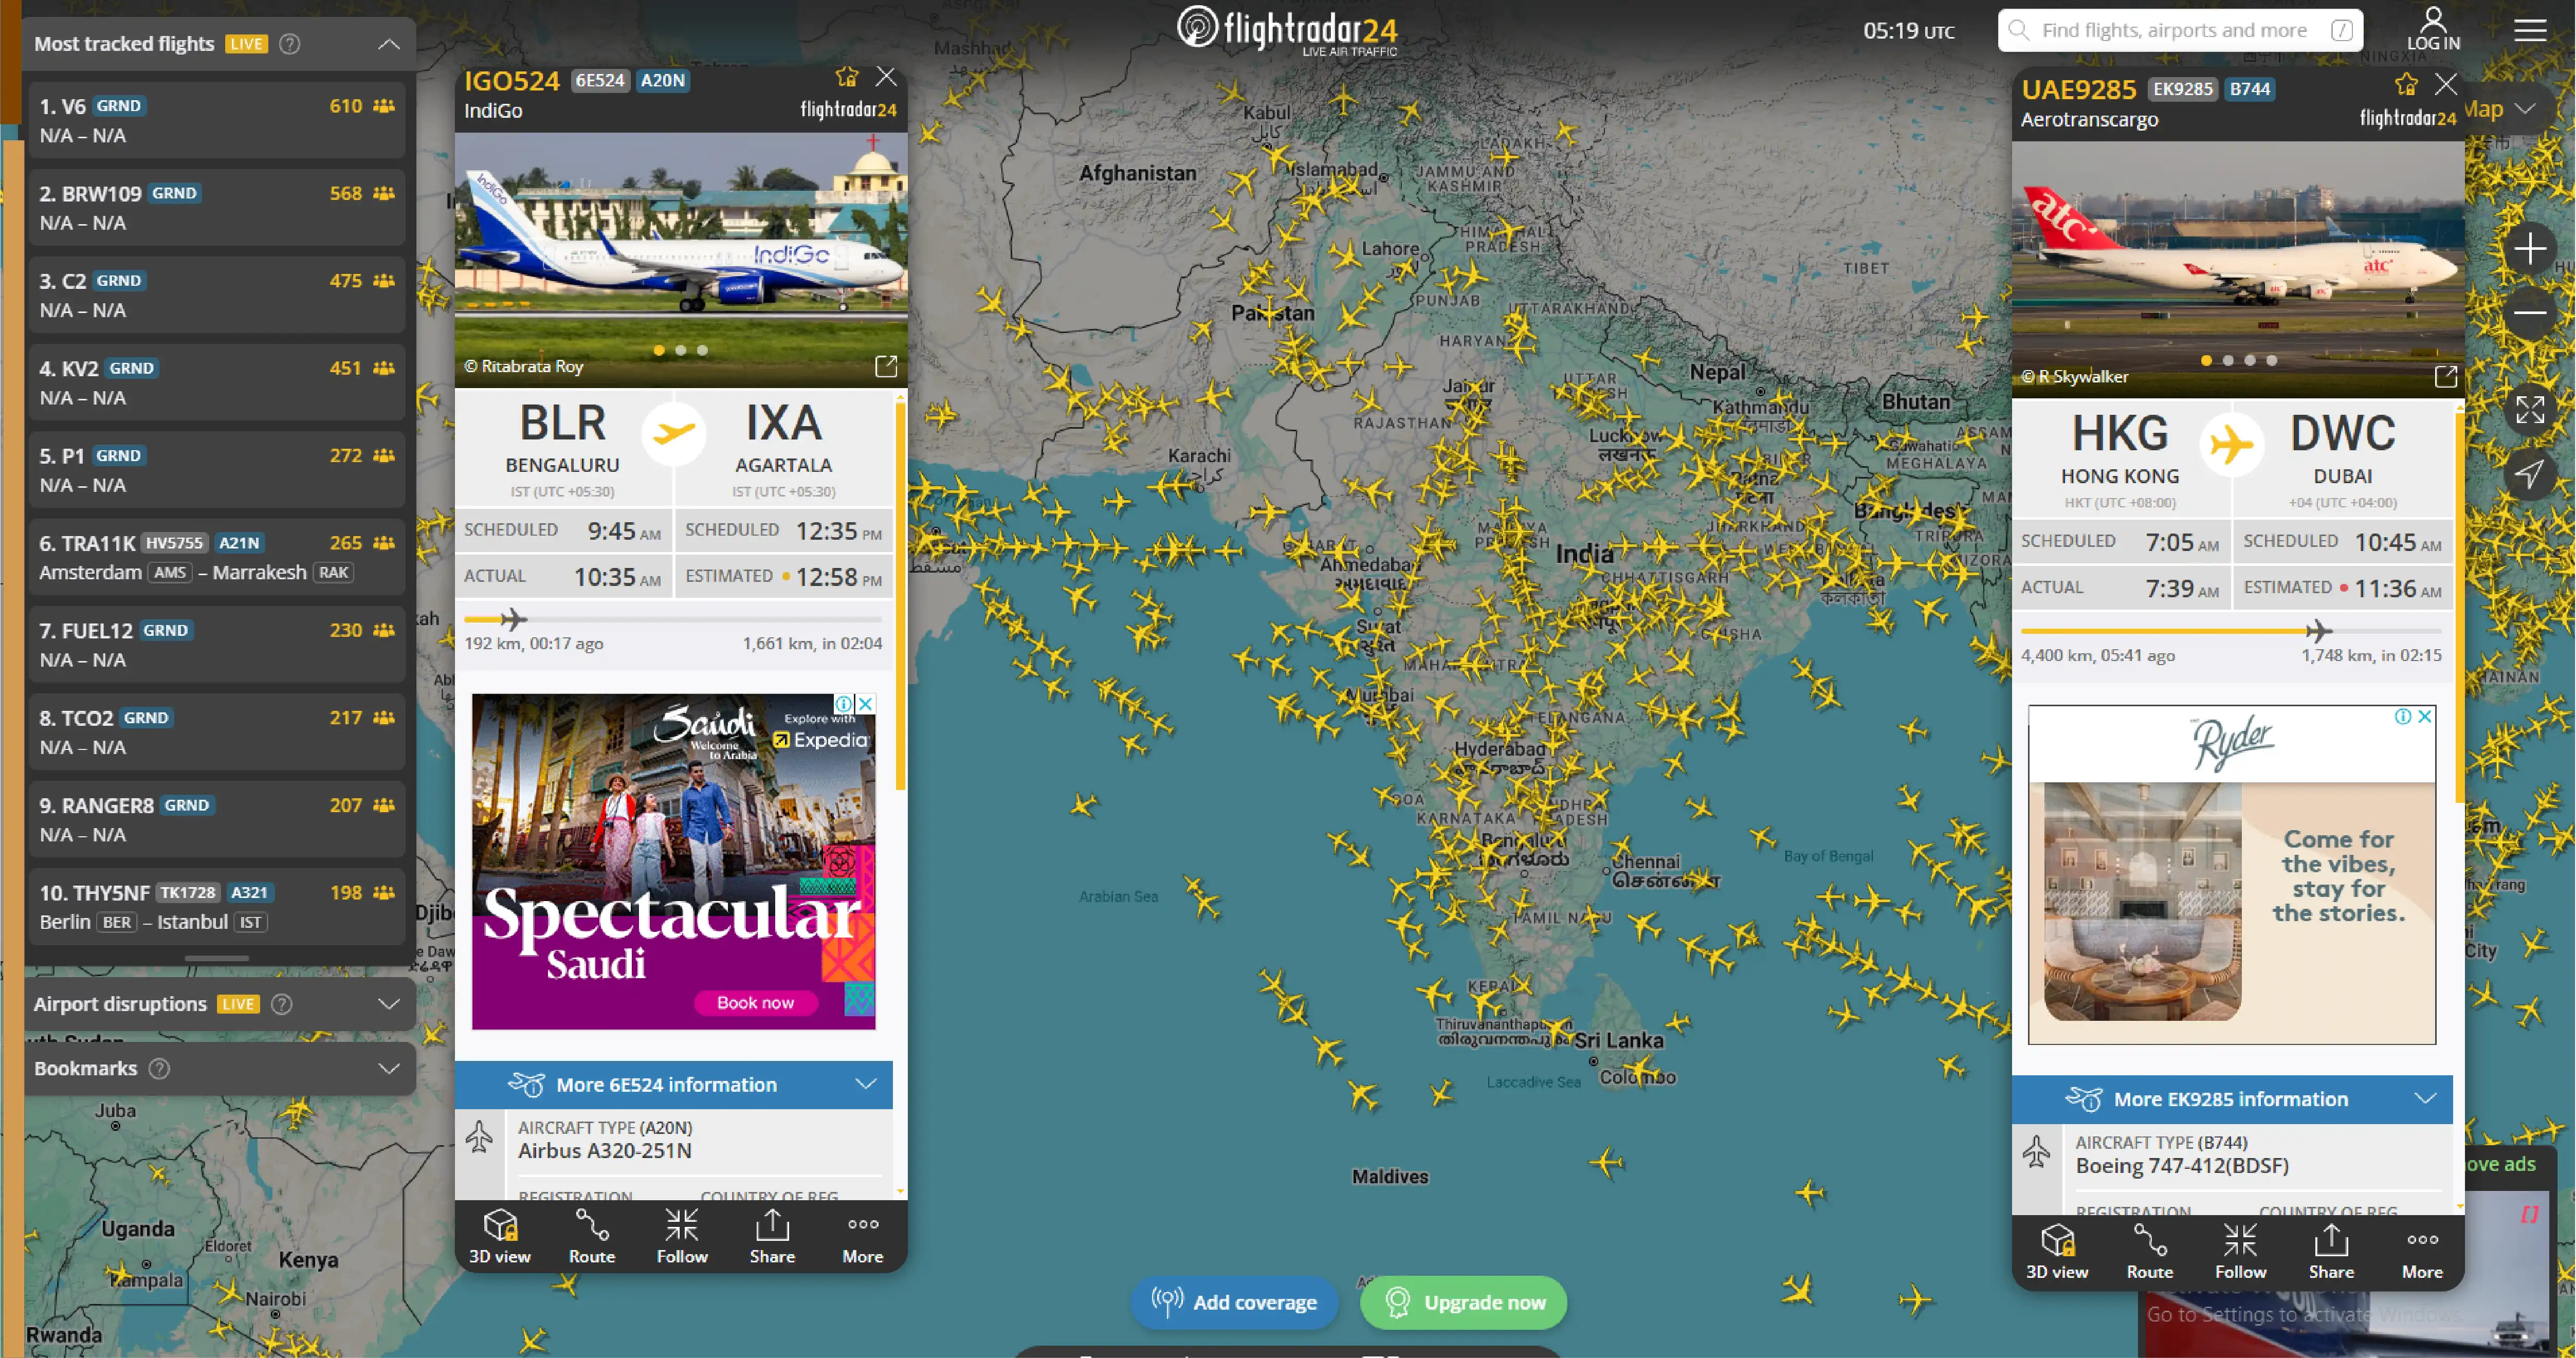Screen dimensions: 2576x1358
Task: Enter fullscreen map mode
Action: click(2529, 409)
